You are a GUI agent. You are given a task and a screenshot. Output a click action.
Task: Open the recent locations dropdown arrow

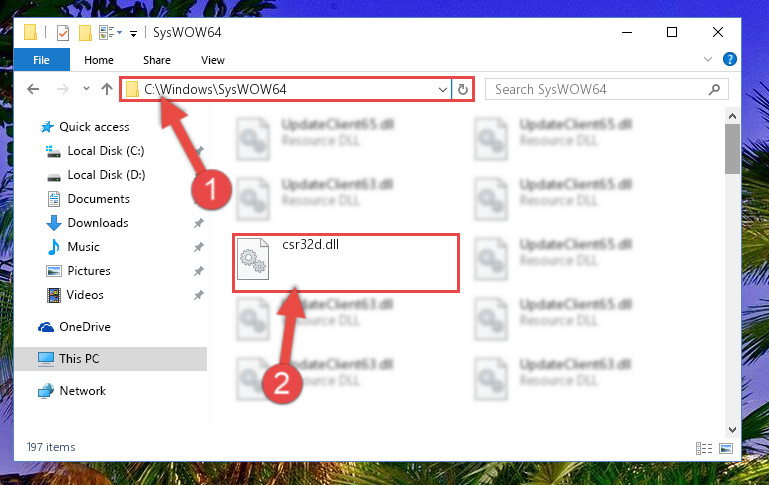point(86,89)
